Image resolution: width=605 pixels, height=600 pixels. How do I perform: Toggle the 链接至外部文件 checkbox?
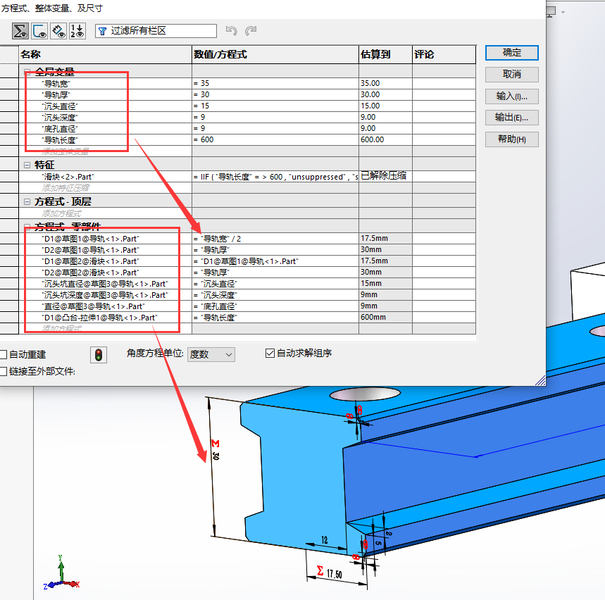tap(3, 372)
